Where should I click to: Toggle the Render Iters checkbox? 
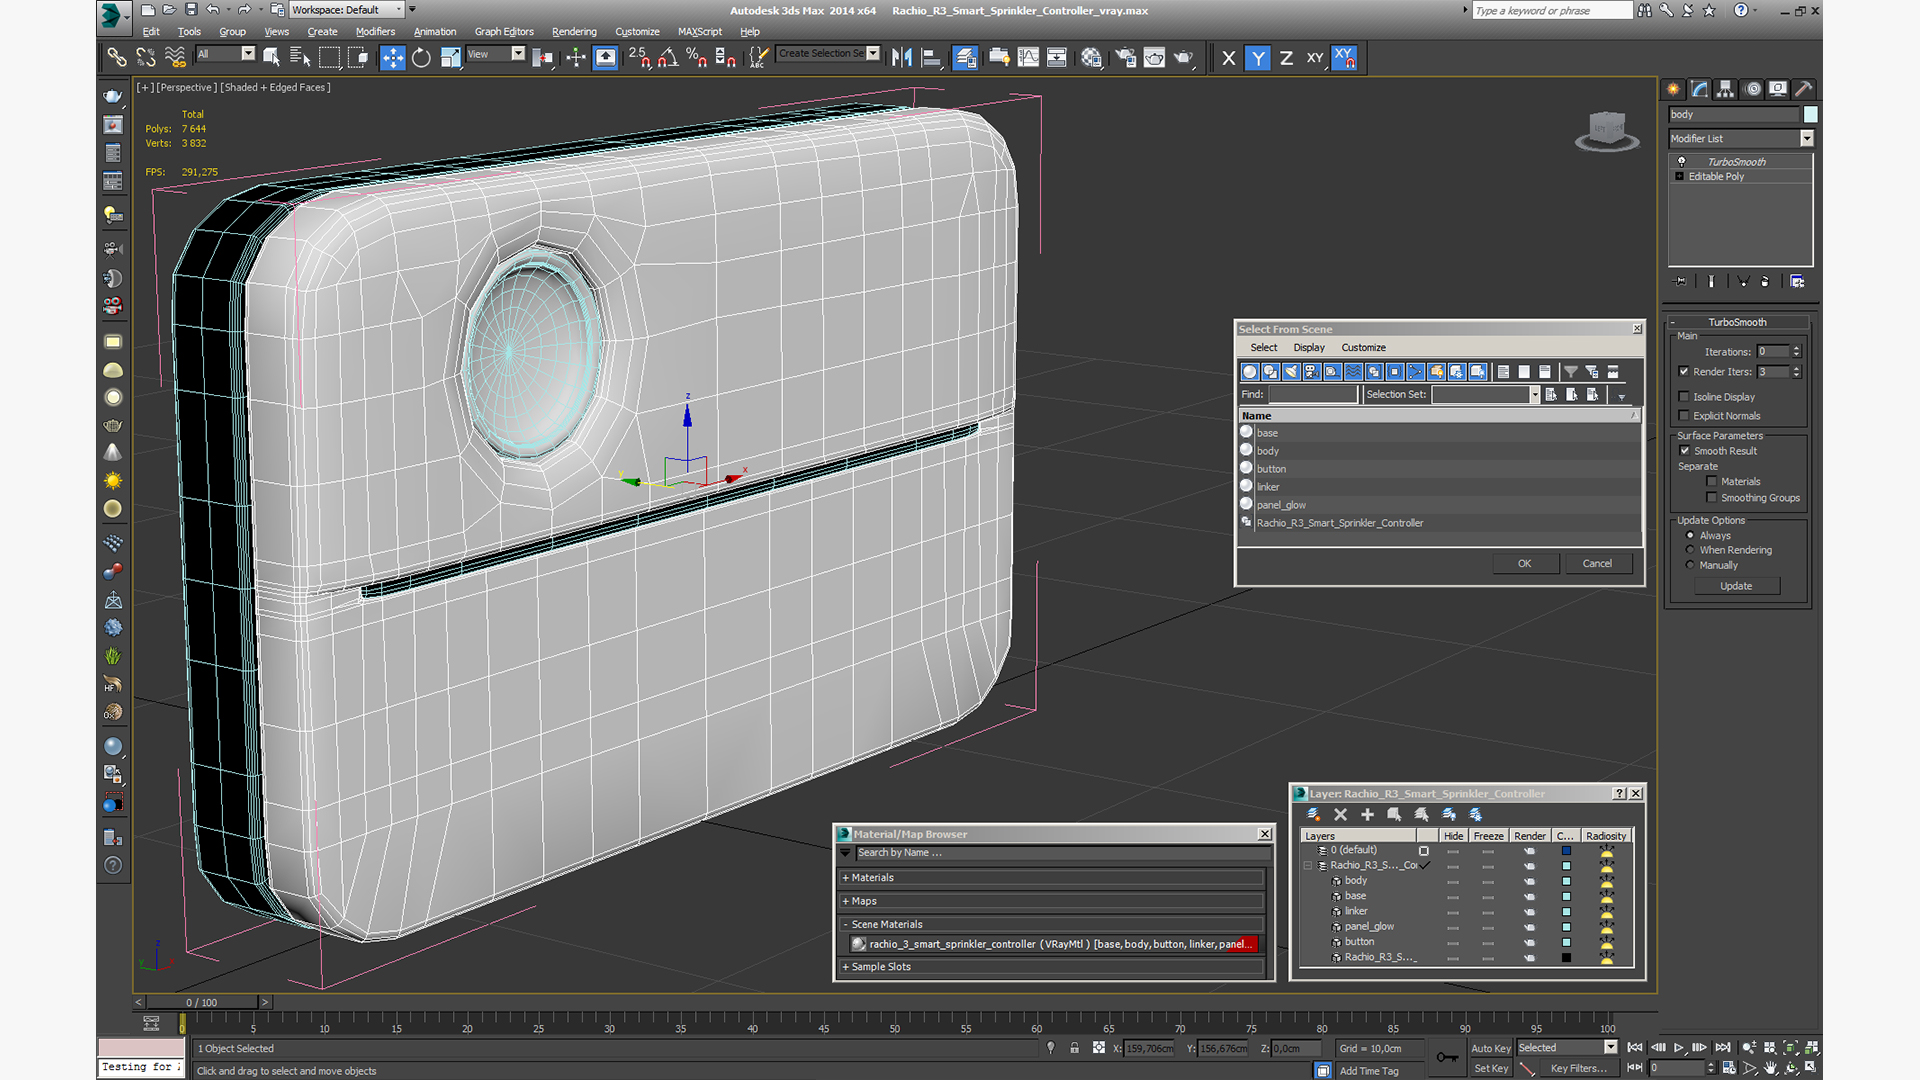1684,371
